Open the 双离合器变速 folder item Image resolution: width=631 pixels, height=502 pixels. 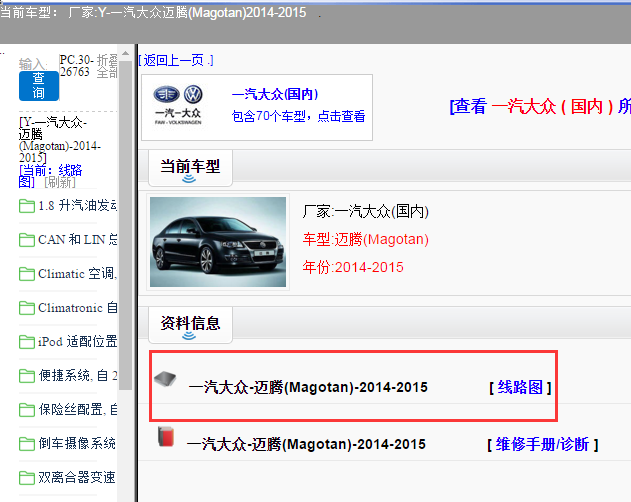click(x=77, y=477)
